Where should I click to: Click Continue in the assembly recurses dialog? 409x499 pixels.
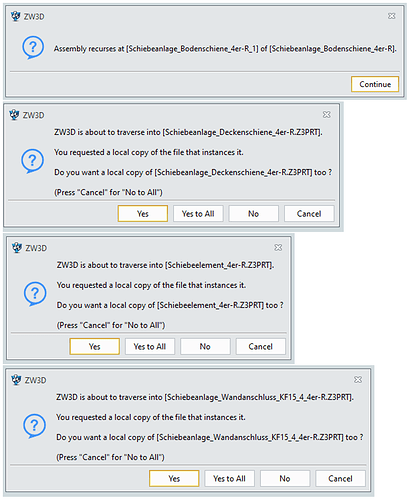point(375,84)
